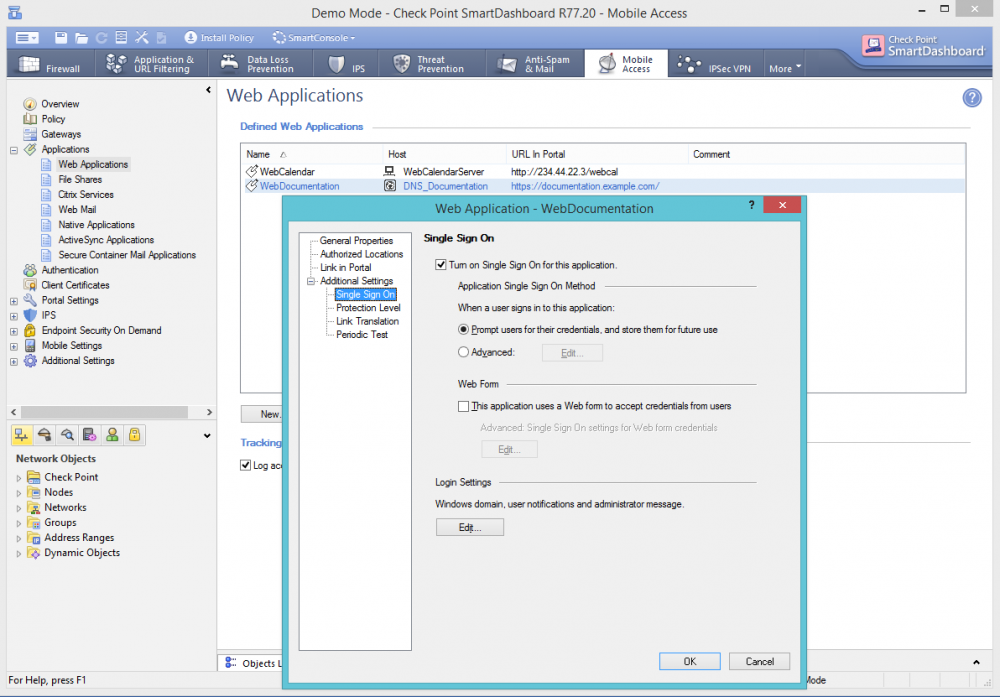Select Authentication in the tree

[70, 270]
